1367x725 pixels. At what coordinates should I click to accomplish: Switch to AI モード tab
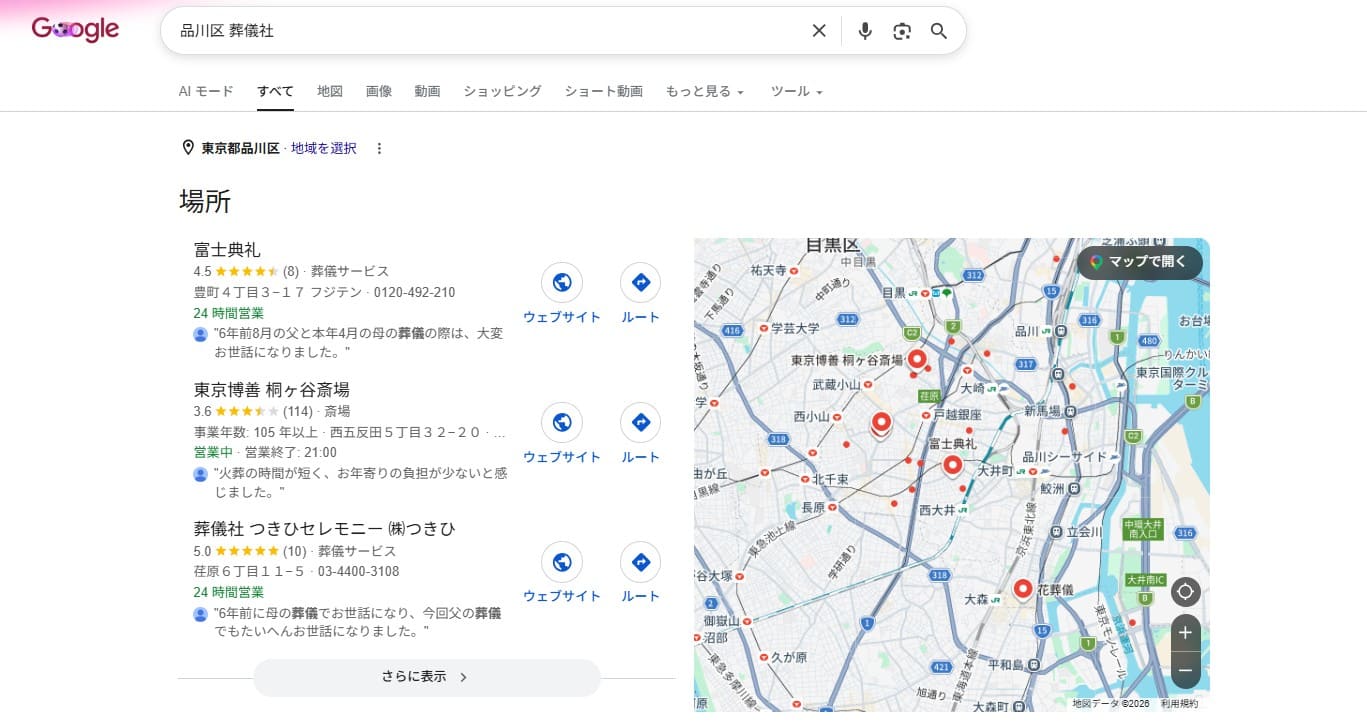pyautogui.click(x=206, y=91)
